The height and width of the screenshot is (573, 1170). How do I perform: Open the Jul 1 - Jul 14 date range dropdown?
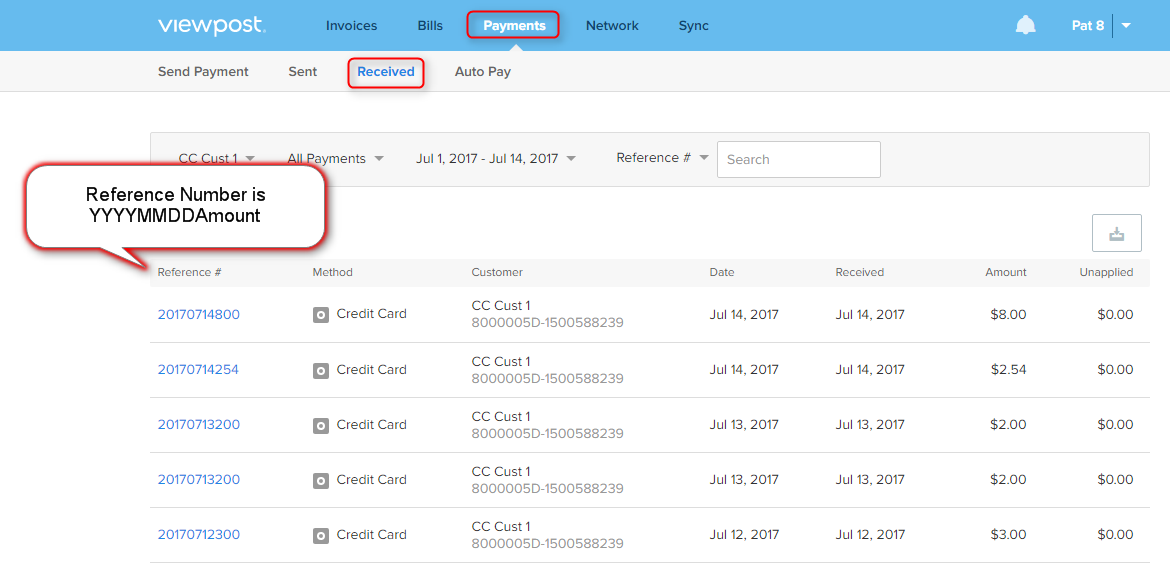point(496,159)
